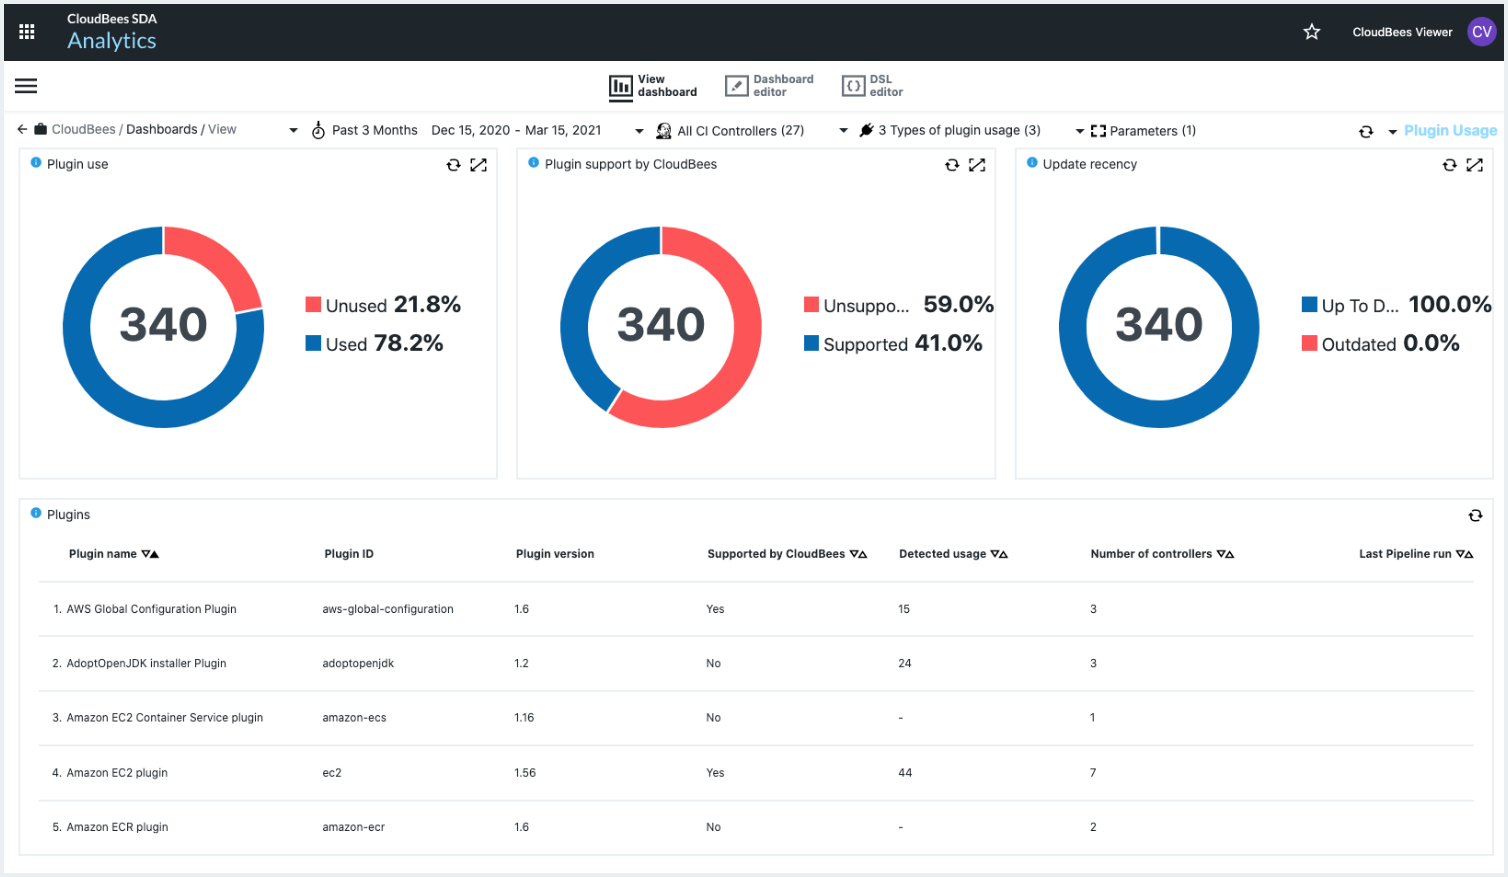Click plugin ID adoptopenjdk cell
The image size is (1508, 877).
pos(358,663)
